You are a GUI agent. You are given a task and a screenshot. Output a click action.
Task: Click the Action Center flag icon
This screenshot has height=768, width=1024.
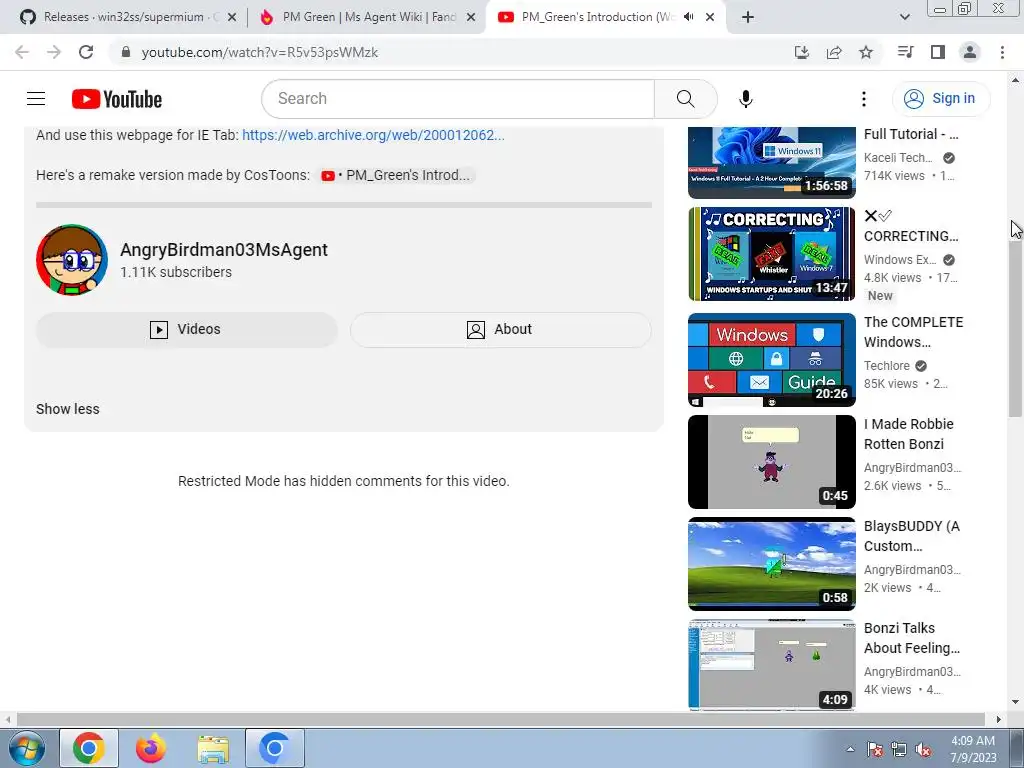[874, 749]
